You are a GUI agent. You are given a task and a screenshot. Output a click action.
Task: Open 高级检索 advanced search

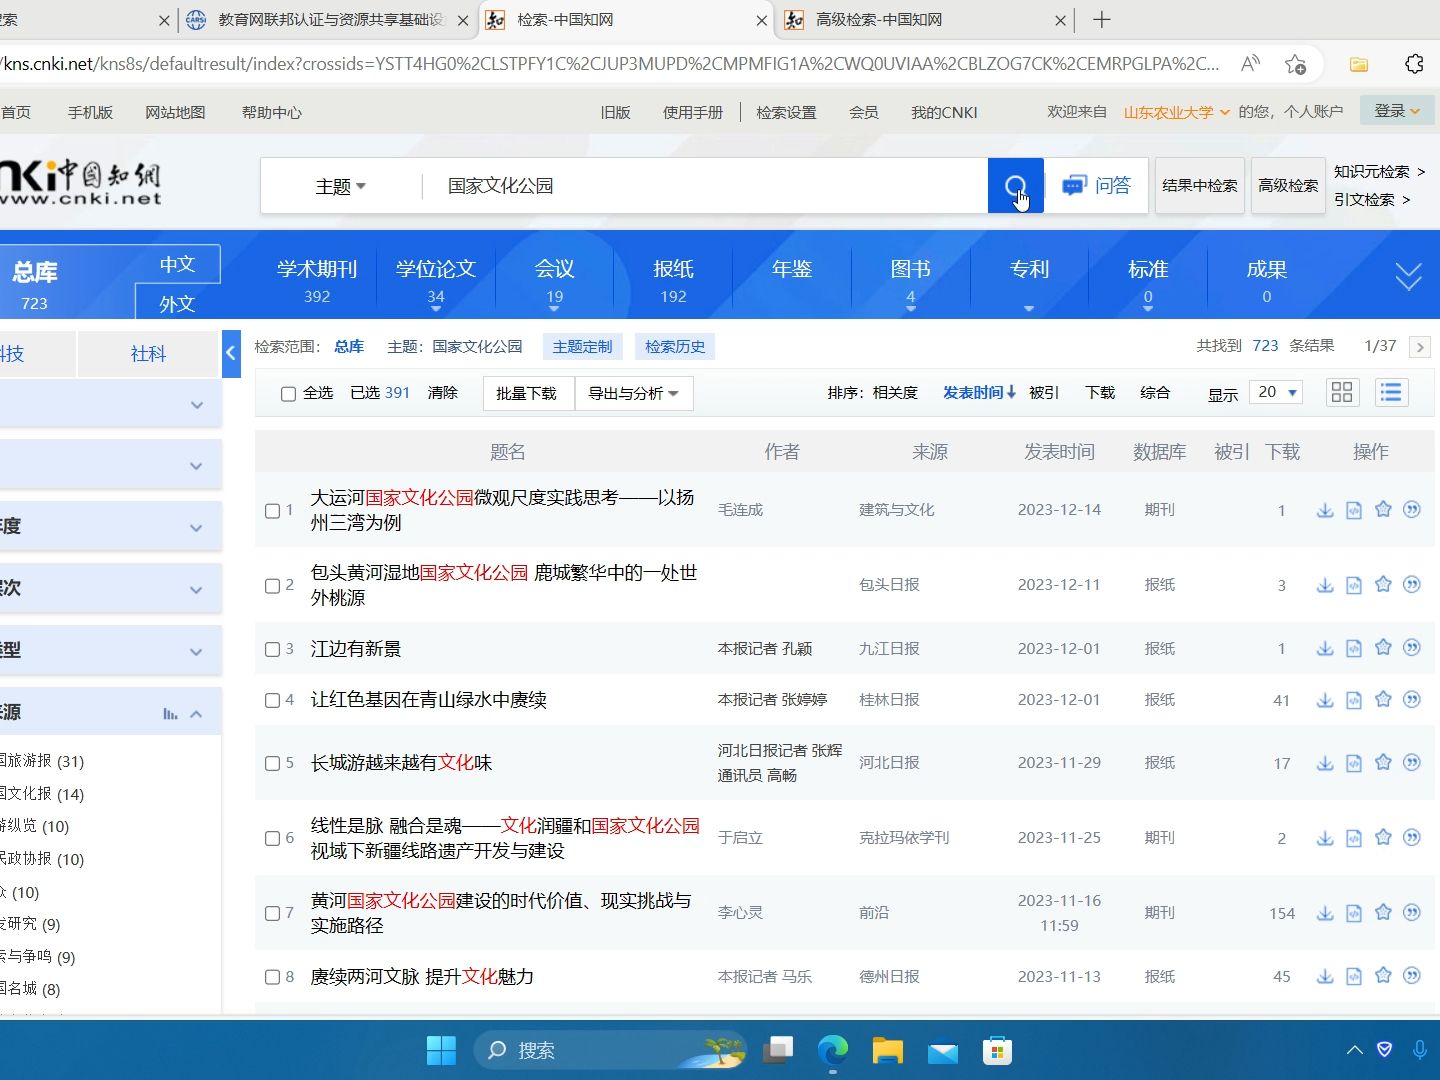click(x=1288, y=185)
